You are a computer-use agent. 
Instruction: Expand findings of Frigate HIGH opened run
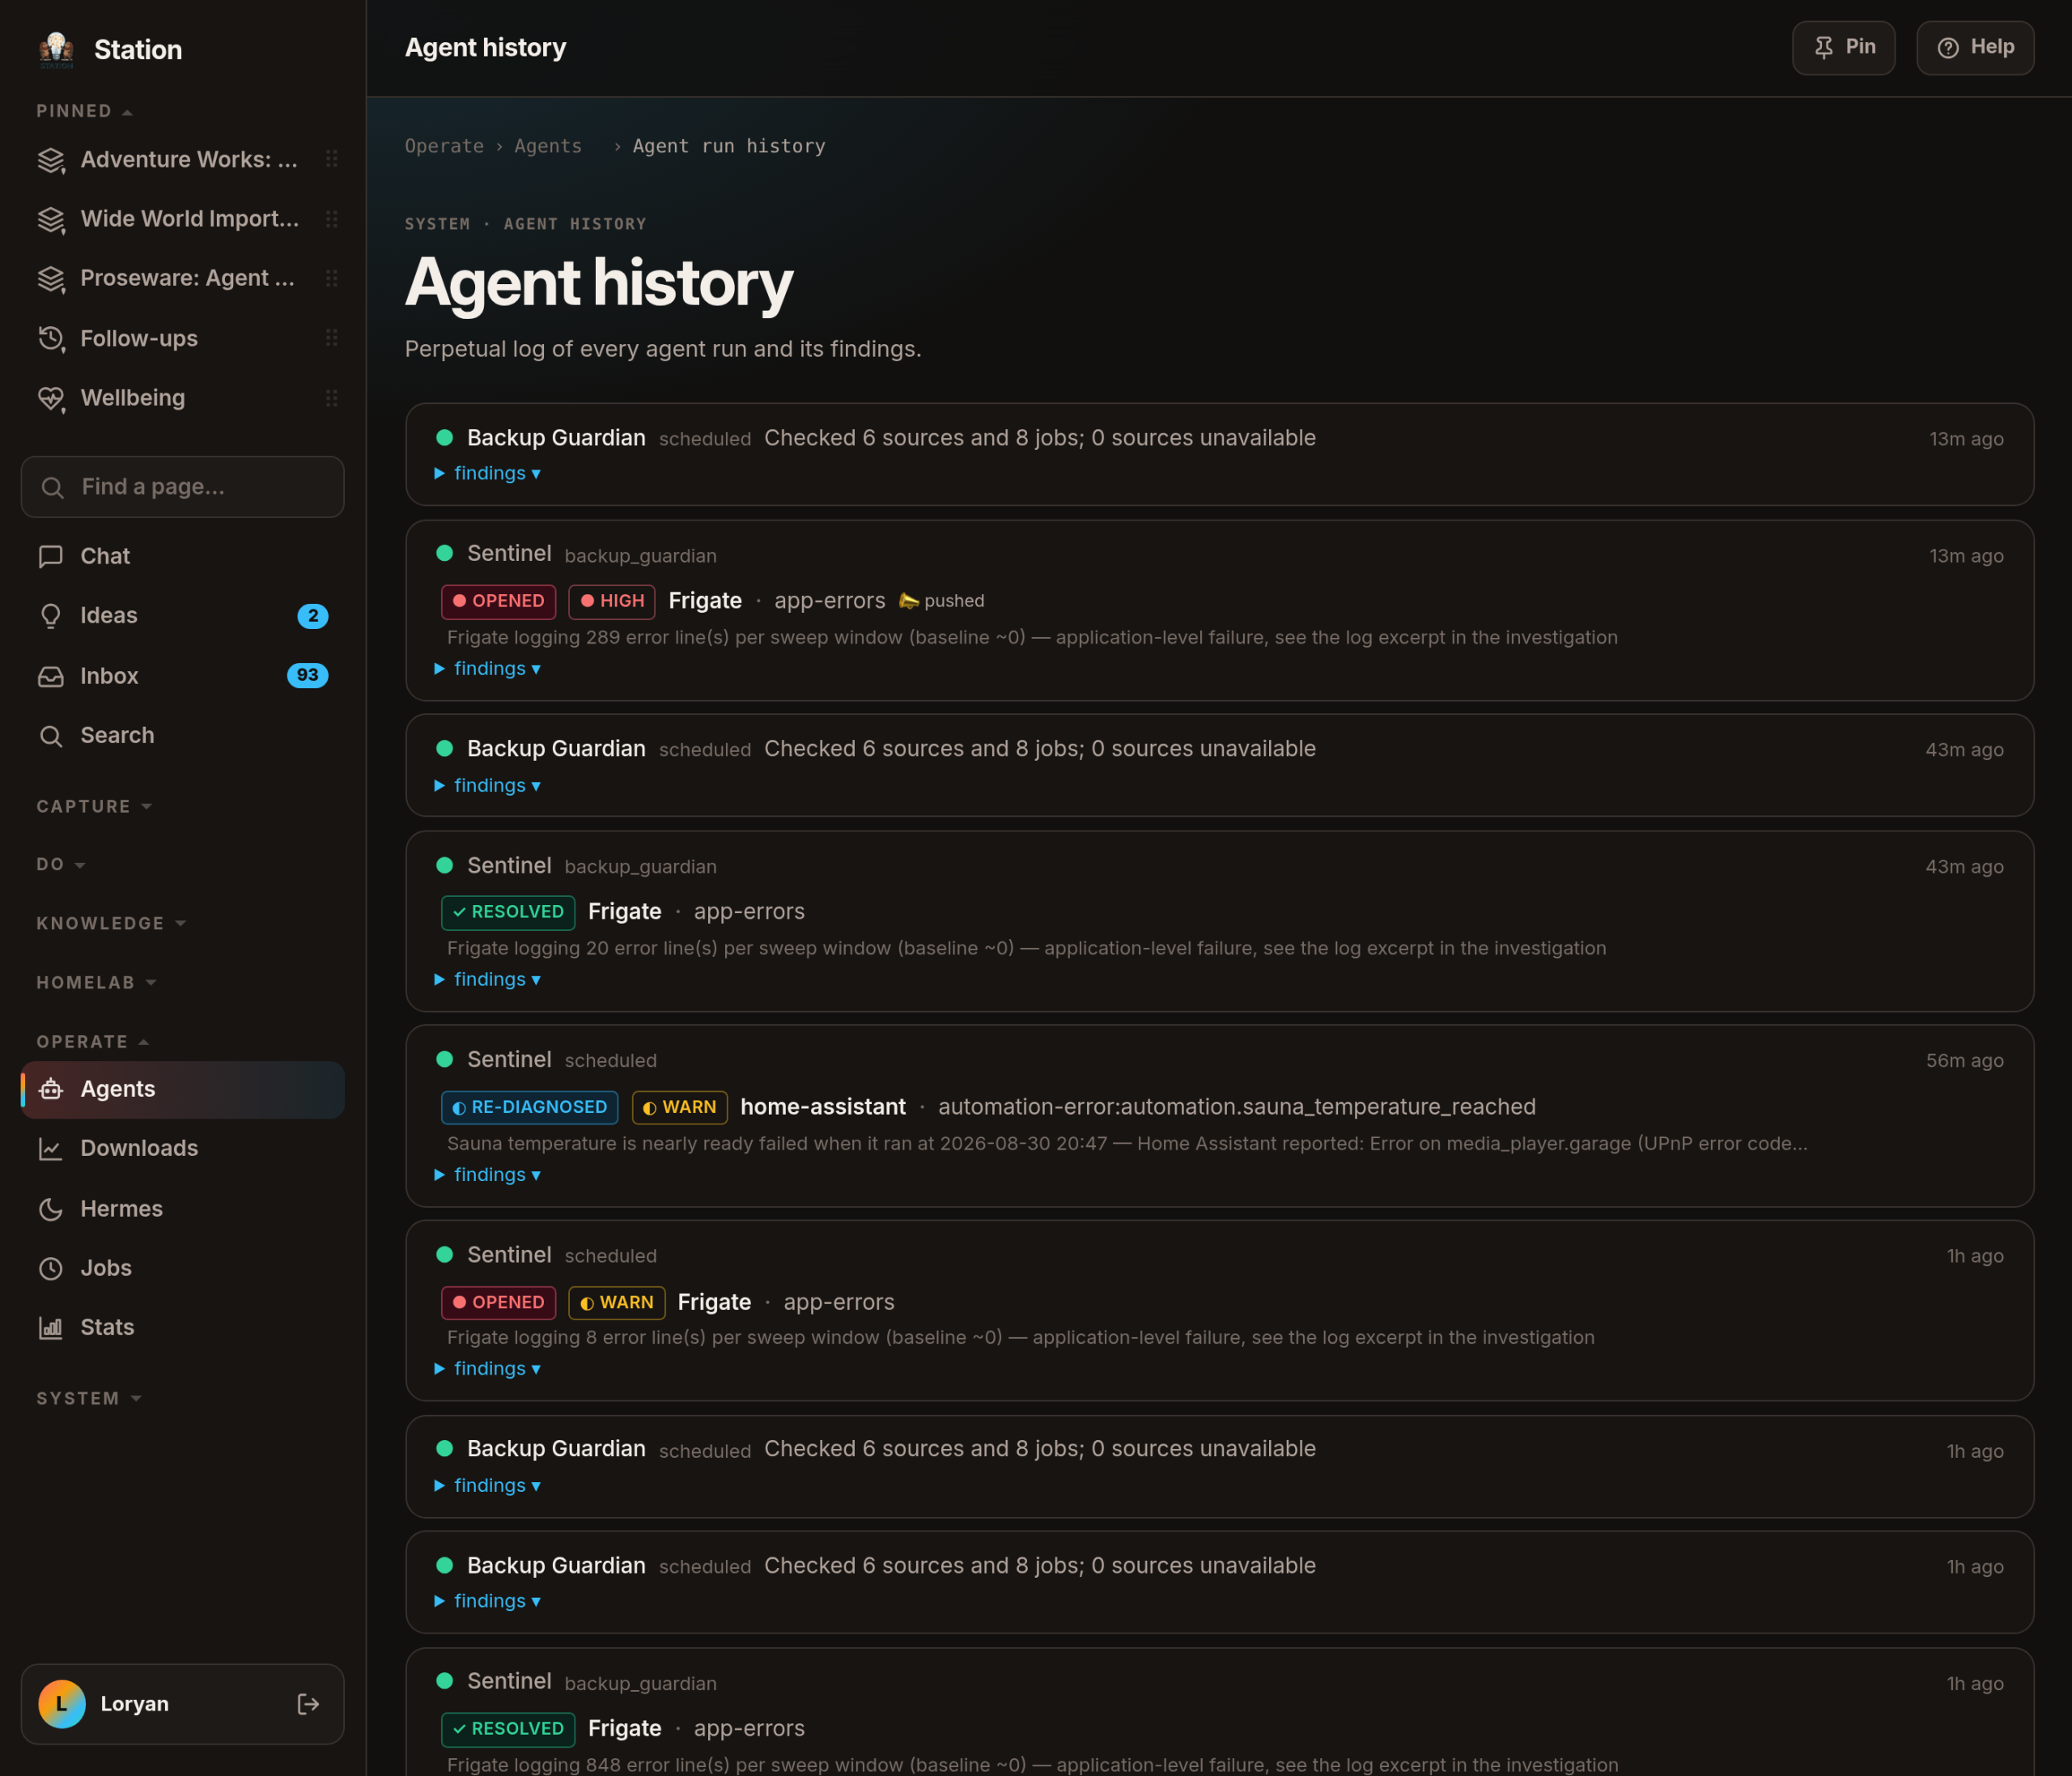pyautogui.click(x=488, y=668)
